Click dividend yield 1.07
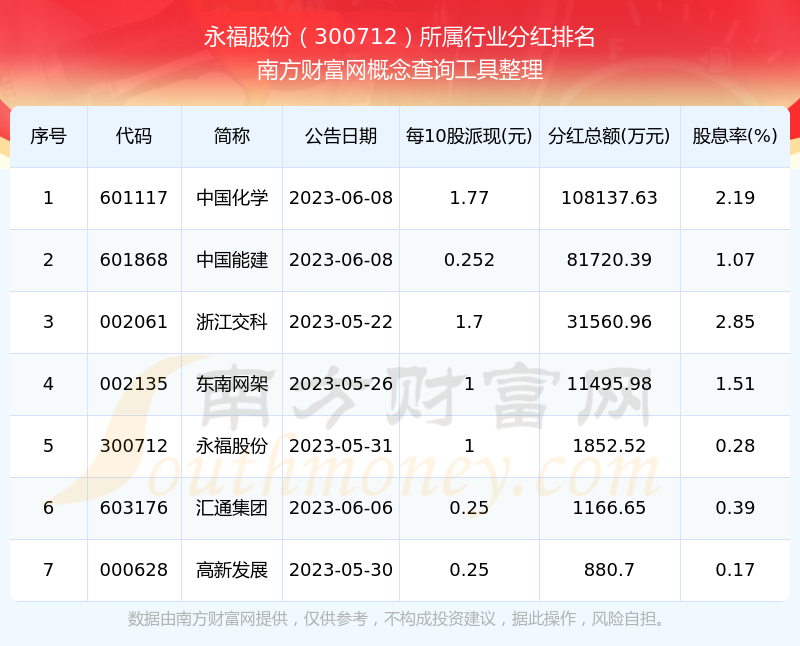 tap(735, 260)
